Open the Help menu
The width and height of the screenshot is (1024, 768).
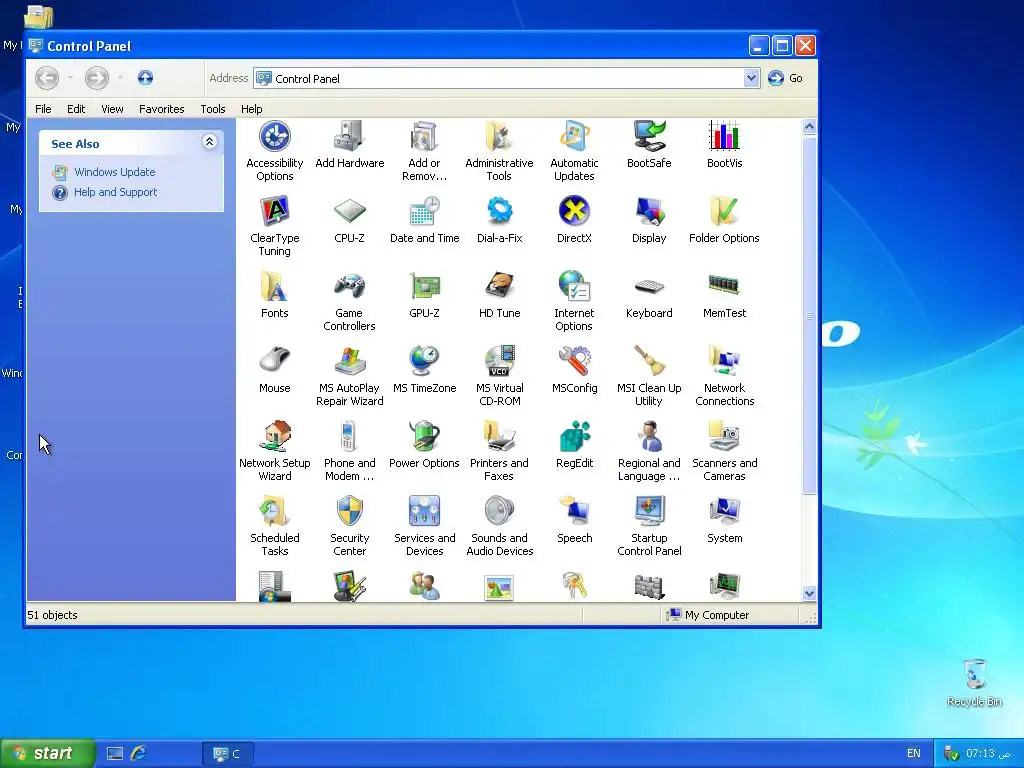click(251, 109)
